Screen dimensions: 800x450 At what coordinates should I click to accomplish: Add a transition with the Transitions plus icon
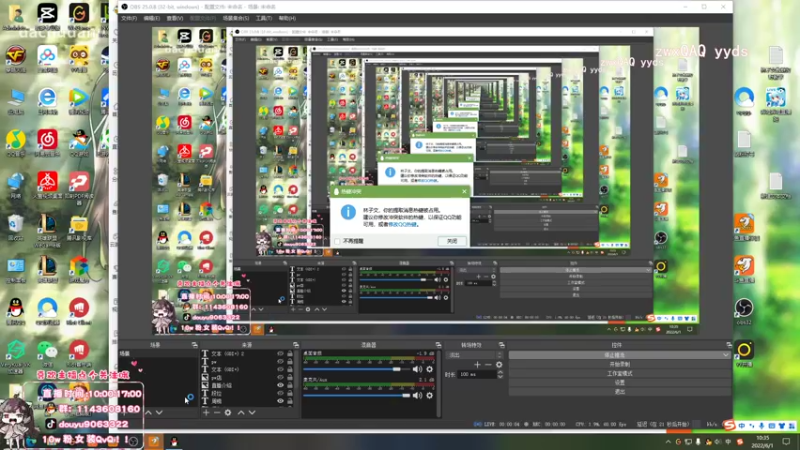477,365
